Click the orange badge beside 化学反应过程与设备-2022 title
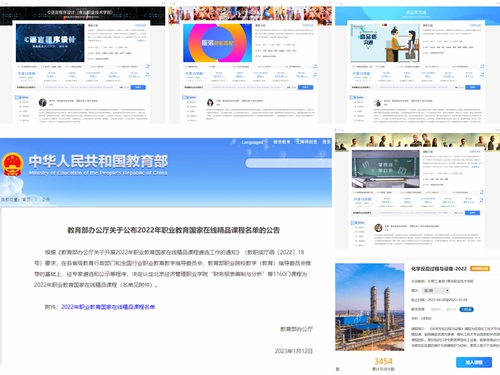500x375 pixels. click(x=480, y=269)
